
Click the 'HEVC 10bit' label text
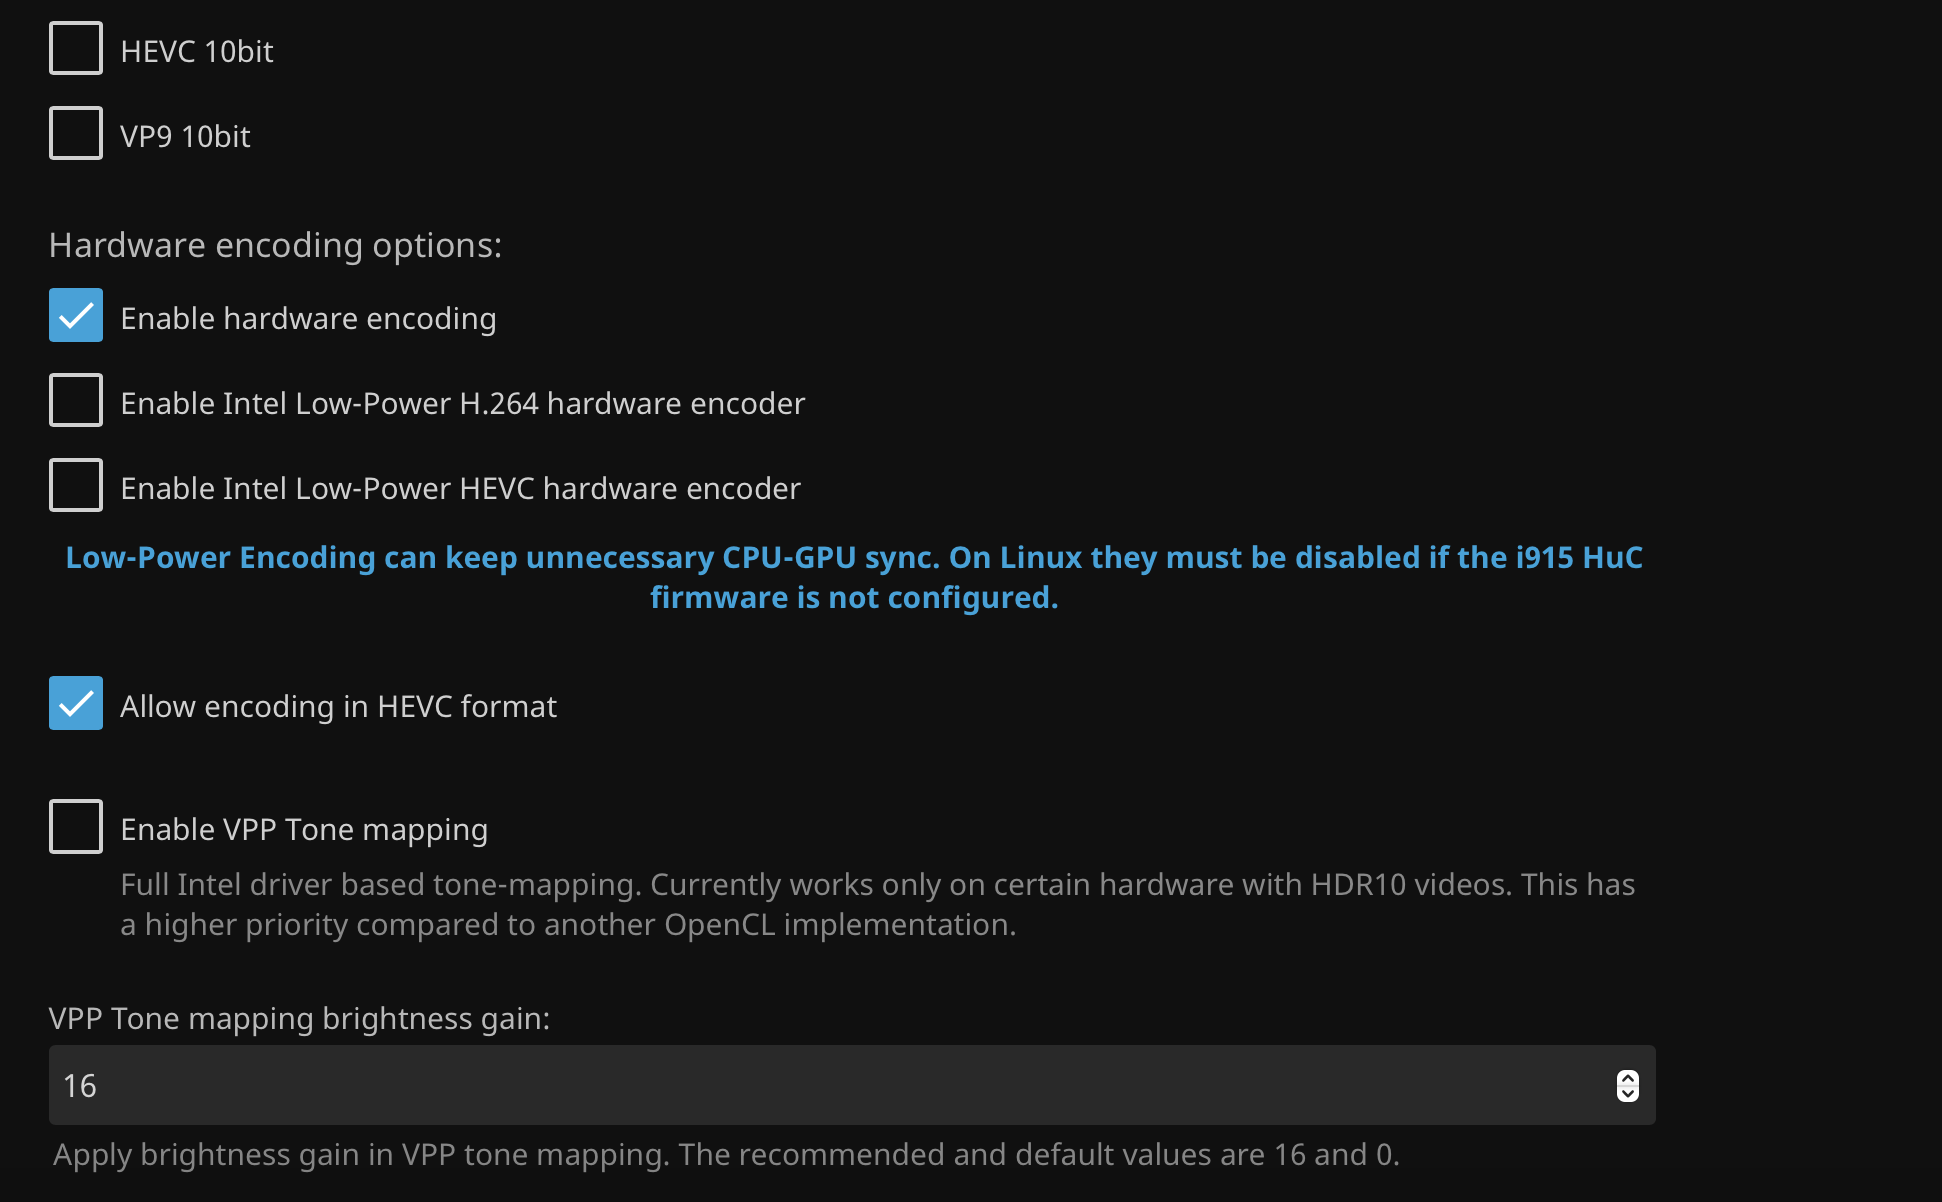click(x=196, y=51)
